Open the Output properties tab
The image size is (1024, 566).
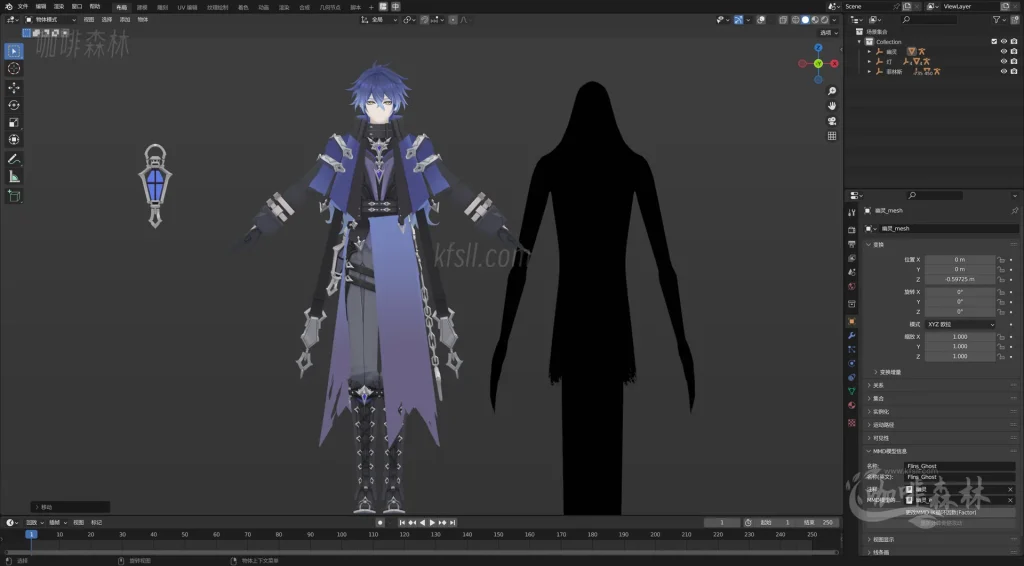click(x=852, y=244)
